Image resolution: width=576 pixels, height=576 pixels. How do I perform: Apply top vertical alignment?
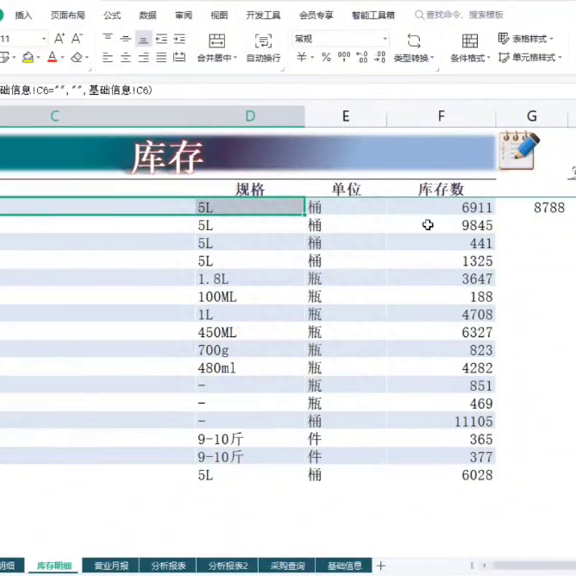click(x=108, y=38)
